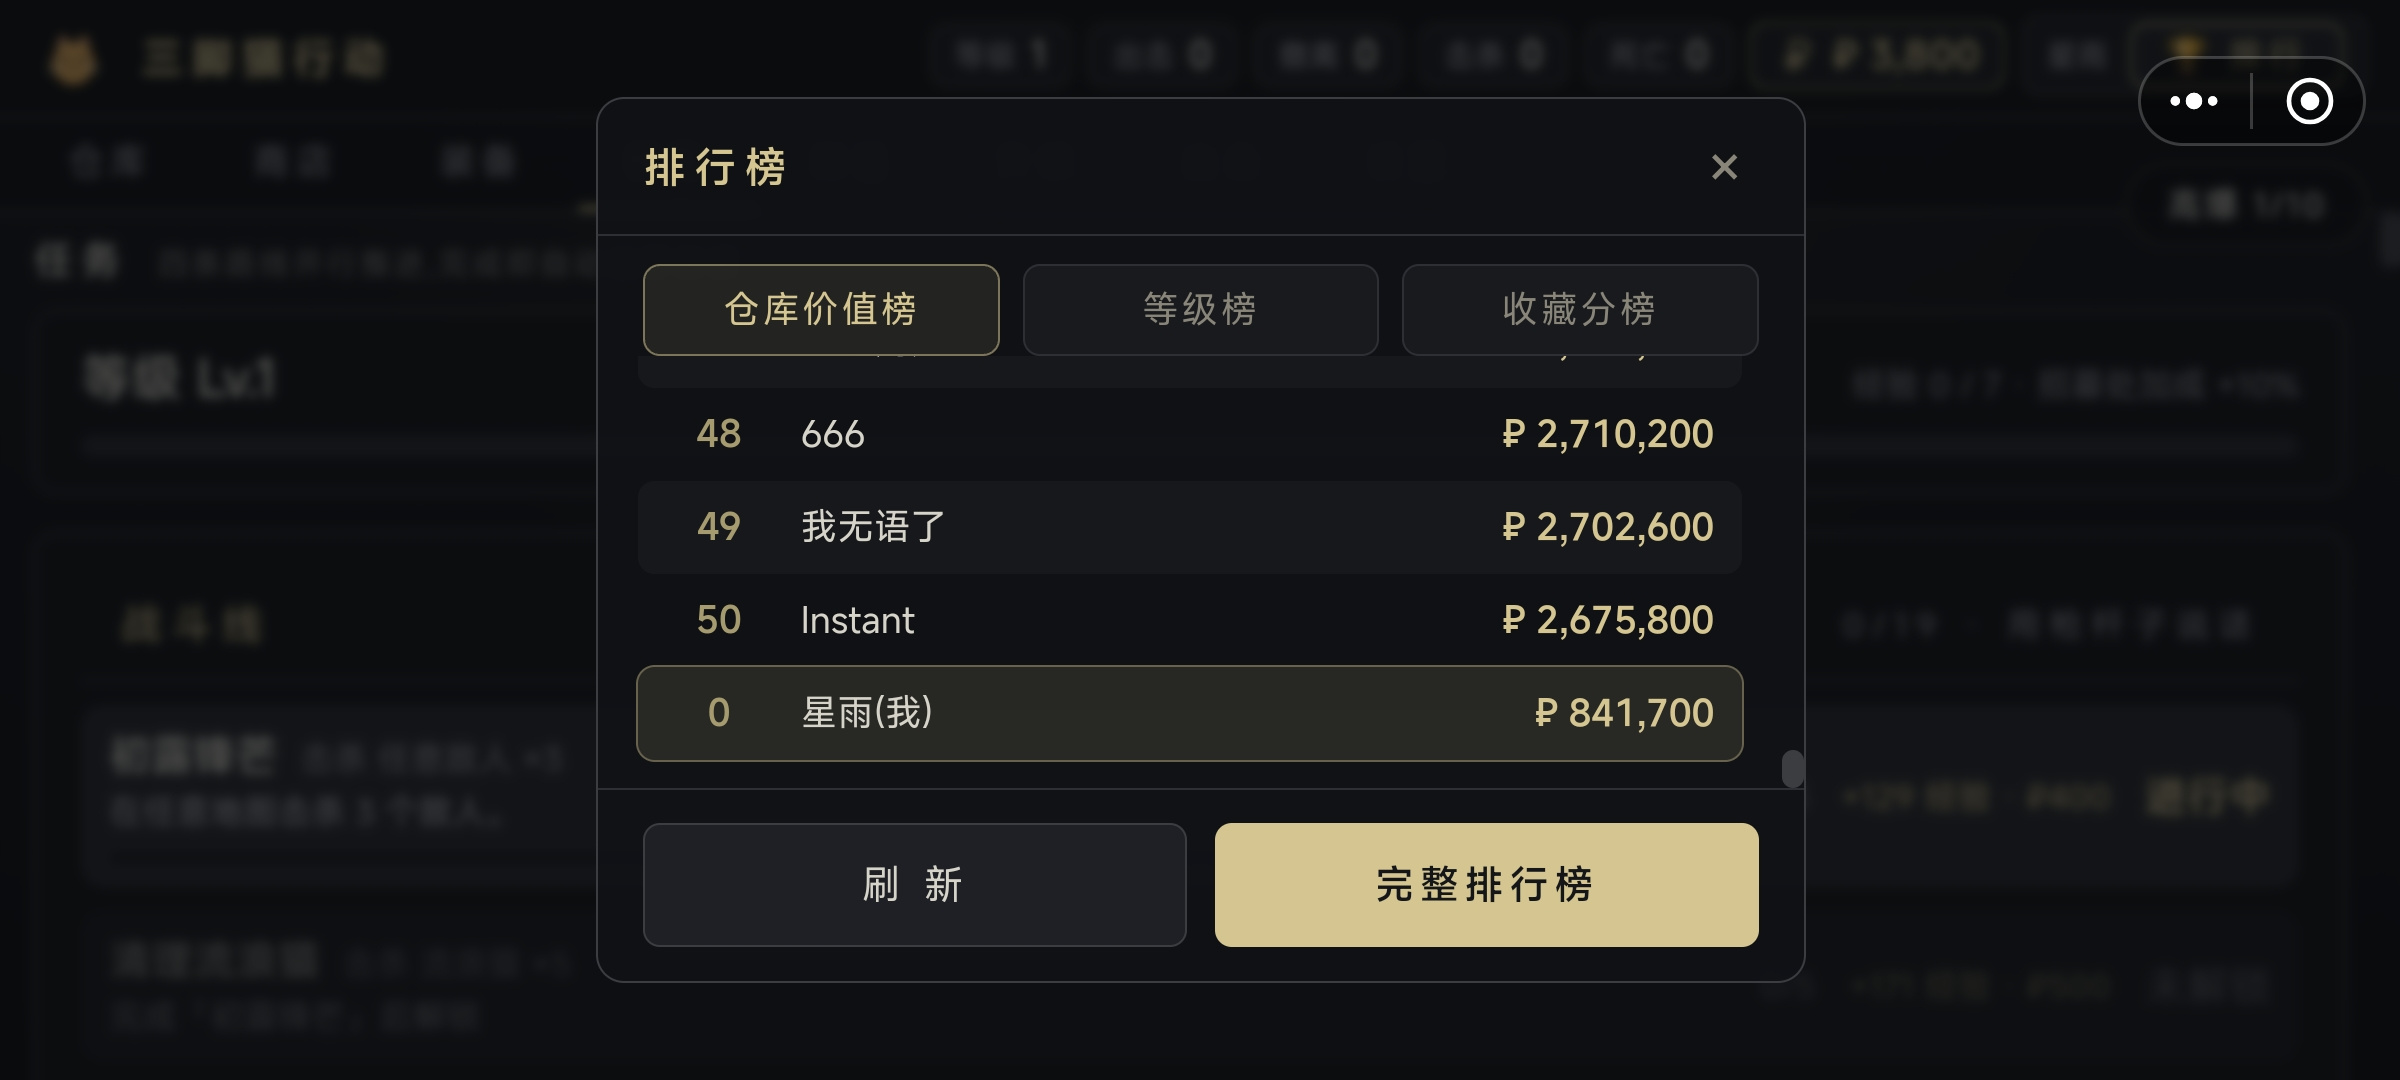Viewport: 2400px width, 1080px height.
Task: Click the ₽ 3,800 balance pill
Action: click(x=1878, y=55)
